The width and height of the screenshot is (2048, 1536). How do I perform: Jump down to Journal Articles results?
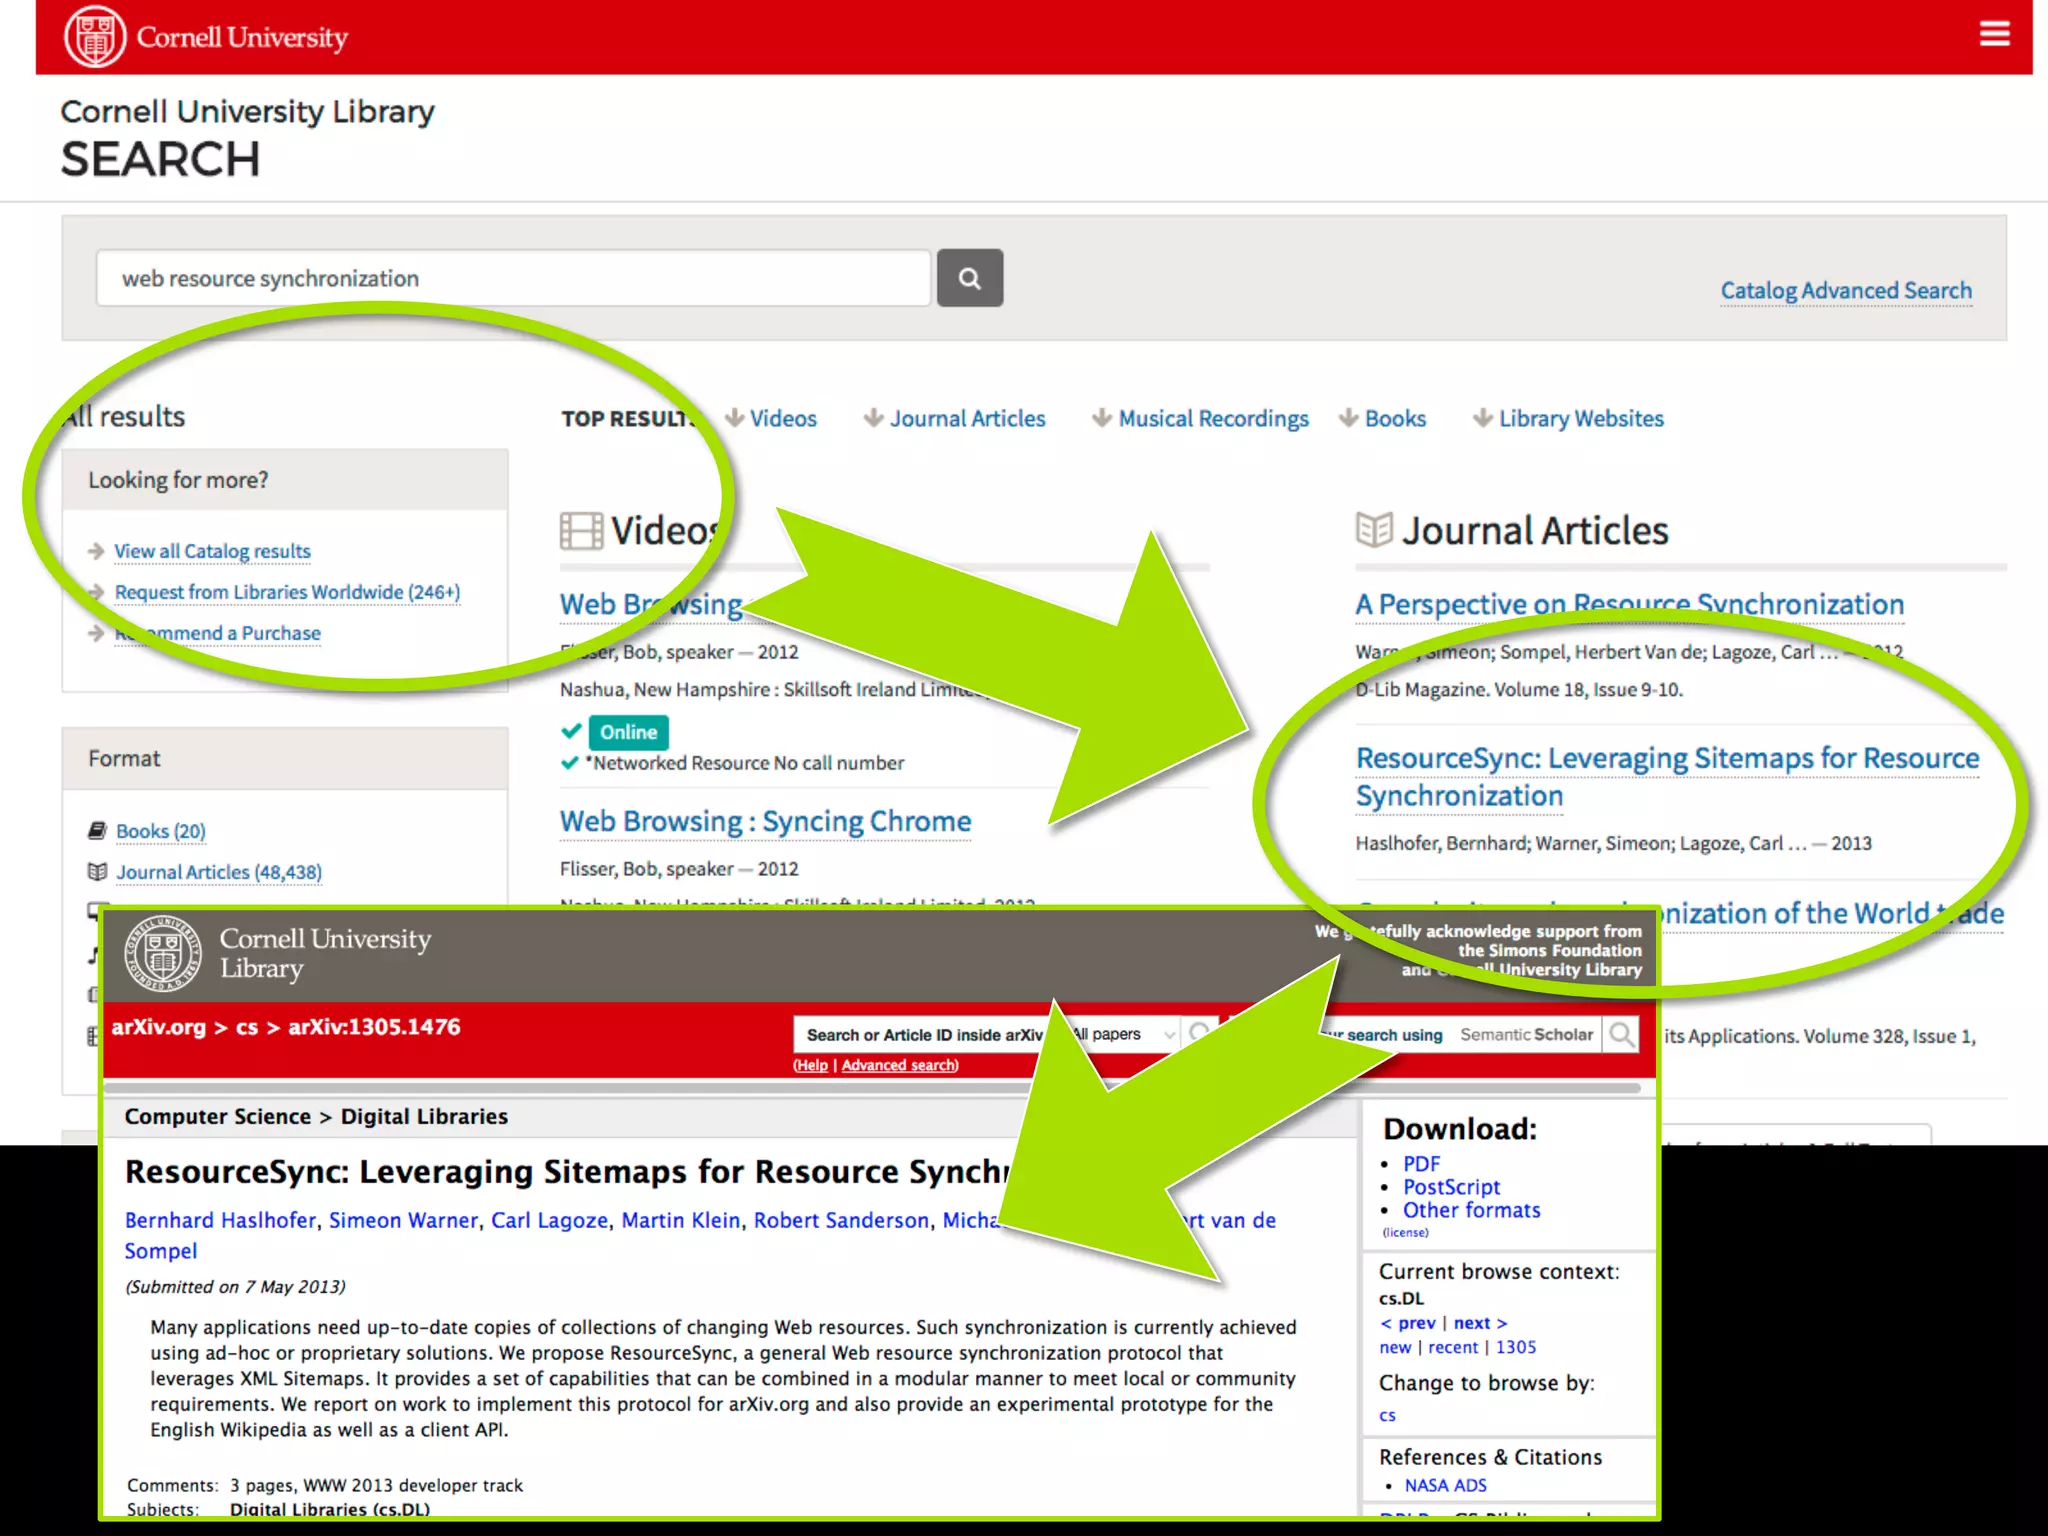pos(966,419)
